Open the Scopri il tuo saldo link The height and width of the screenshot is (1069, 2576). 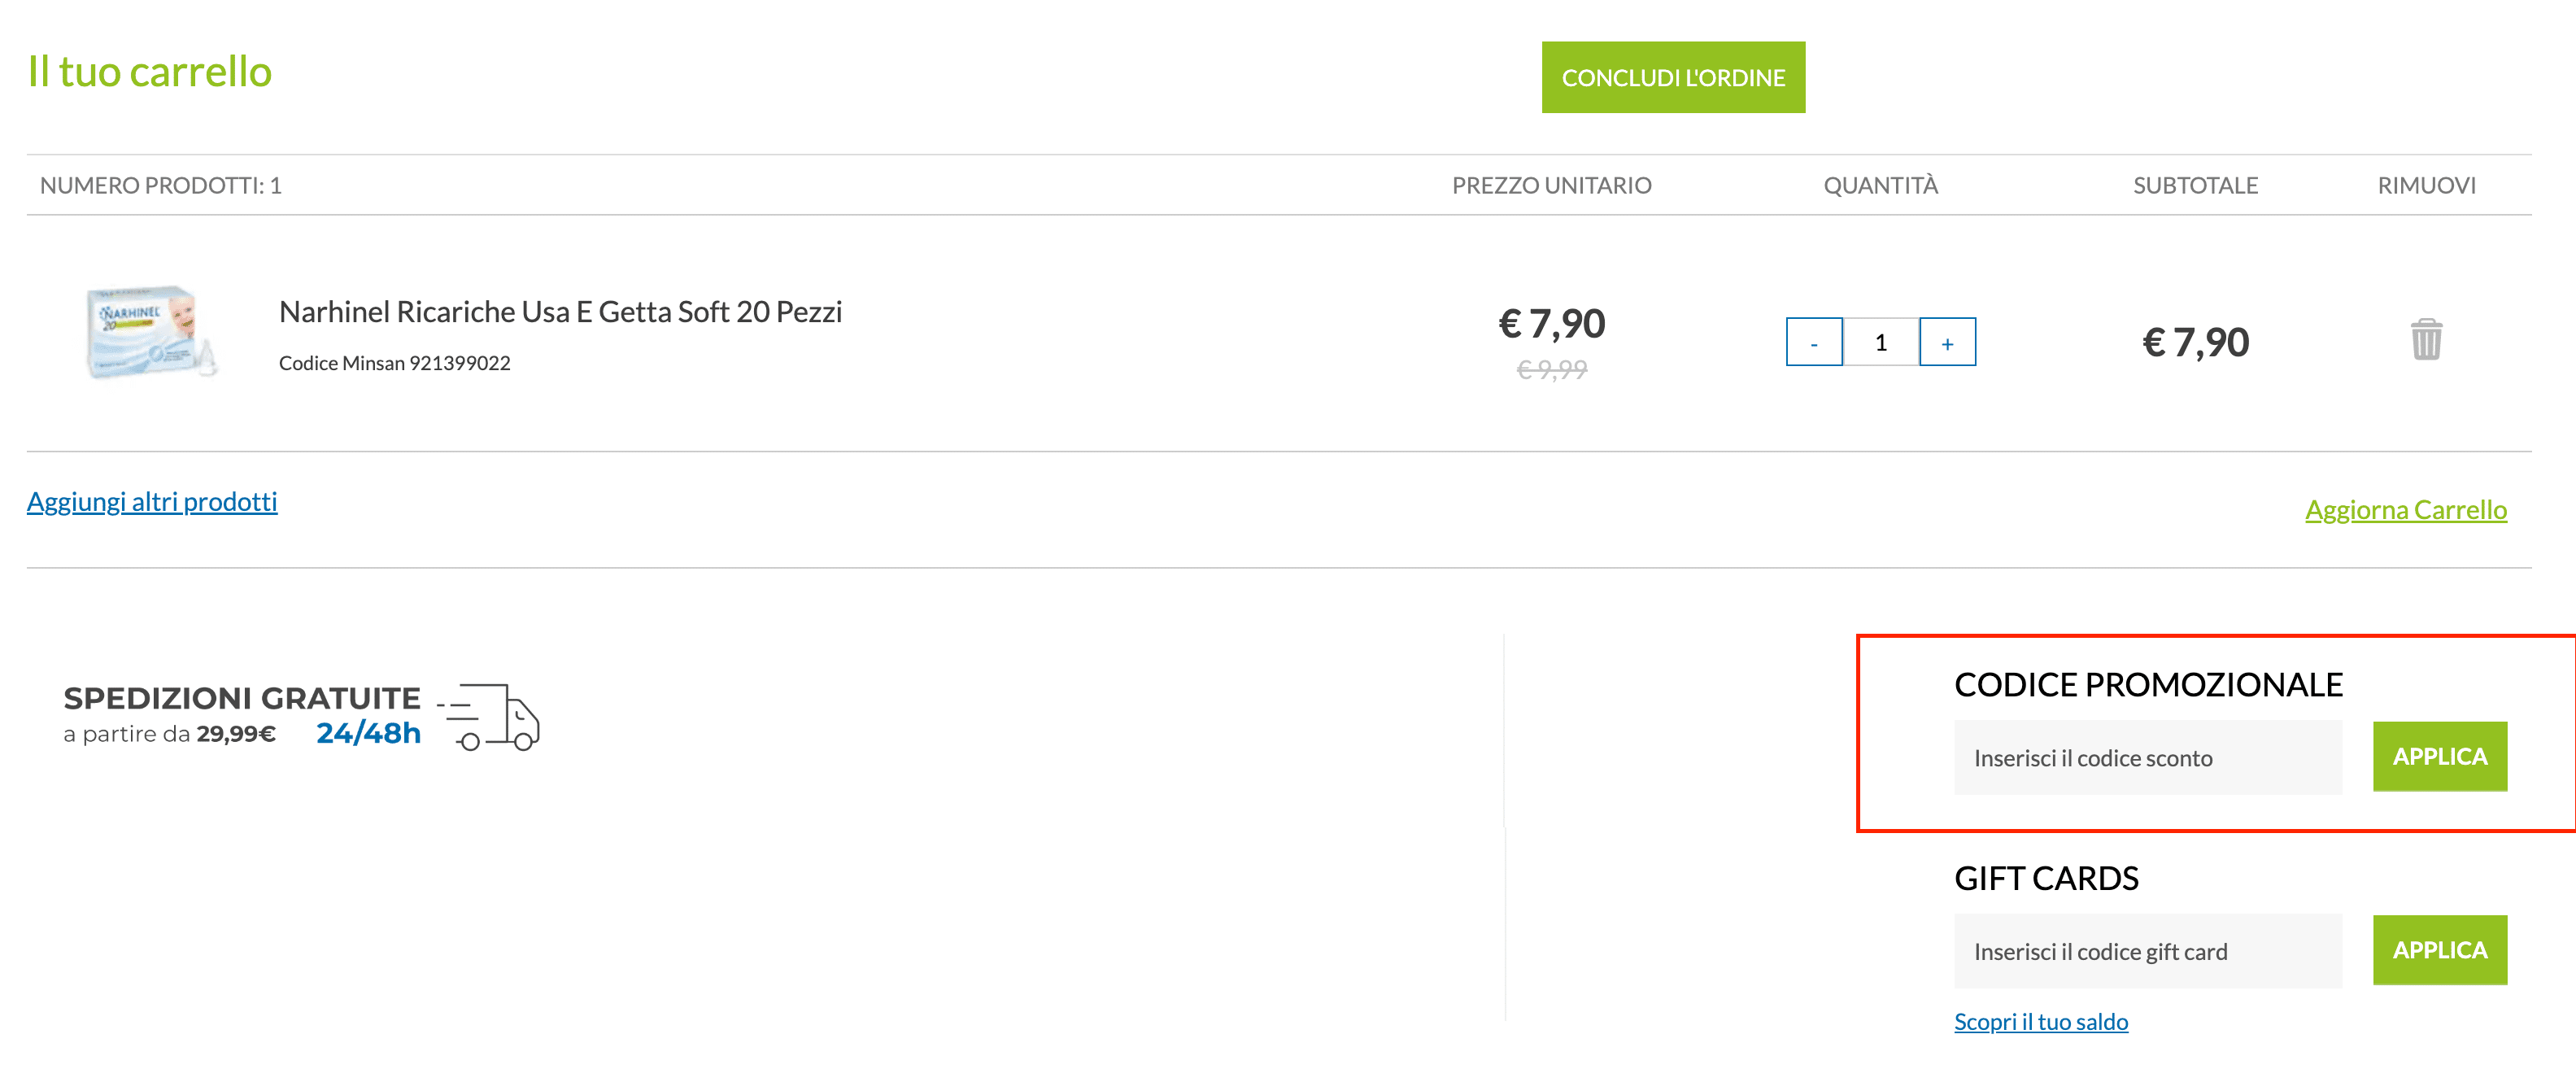pyautogui.click(x=2040, y=1021)
